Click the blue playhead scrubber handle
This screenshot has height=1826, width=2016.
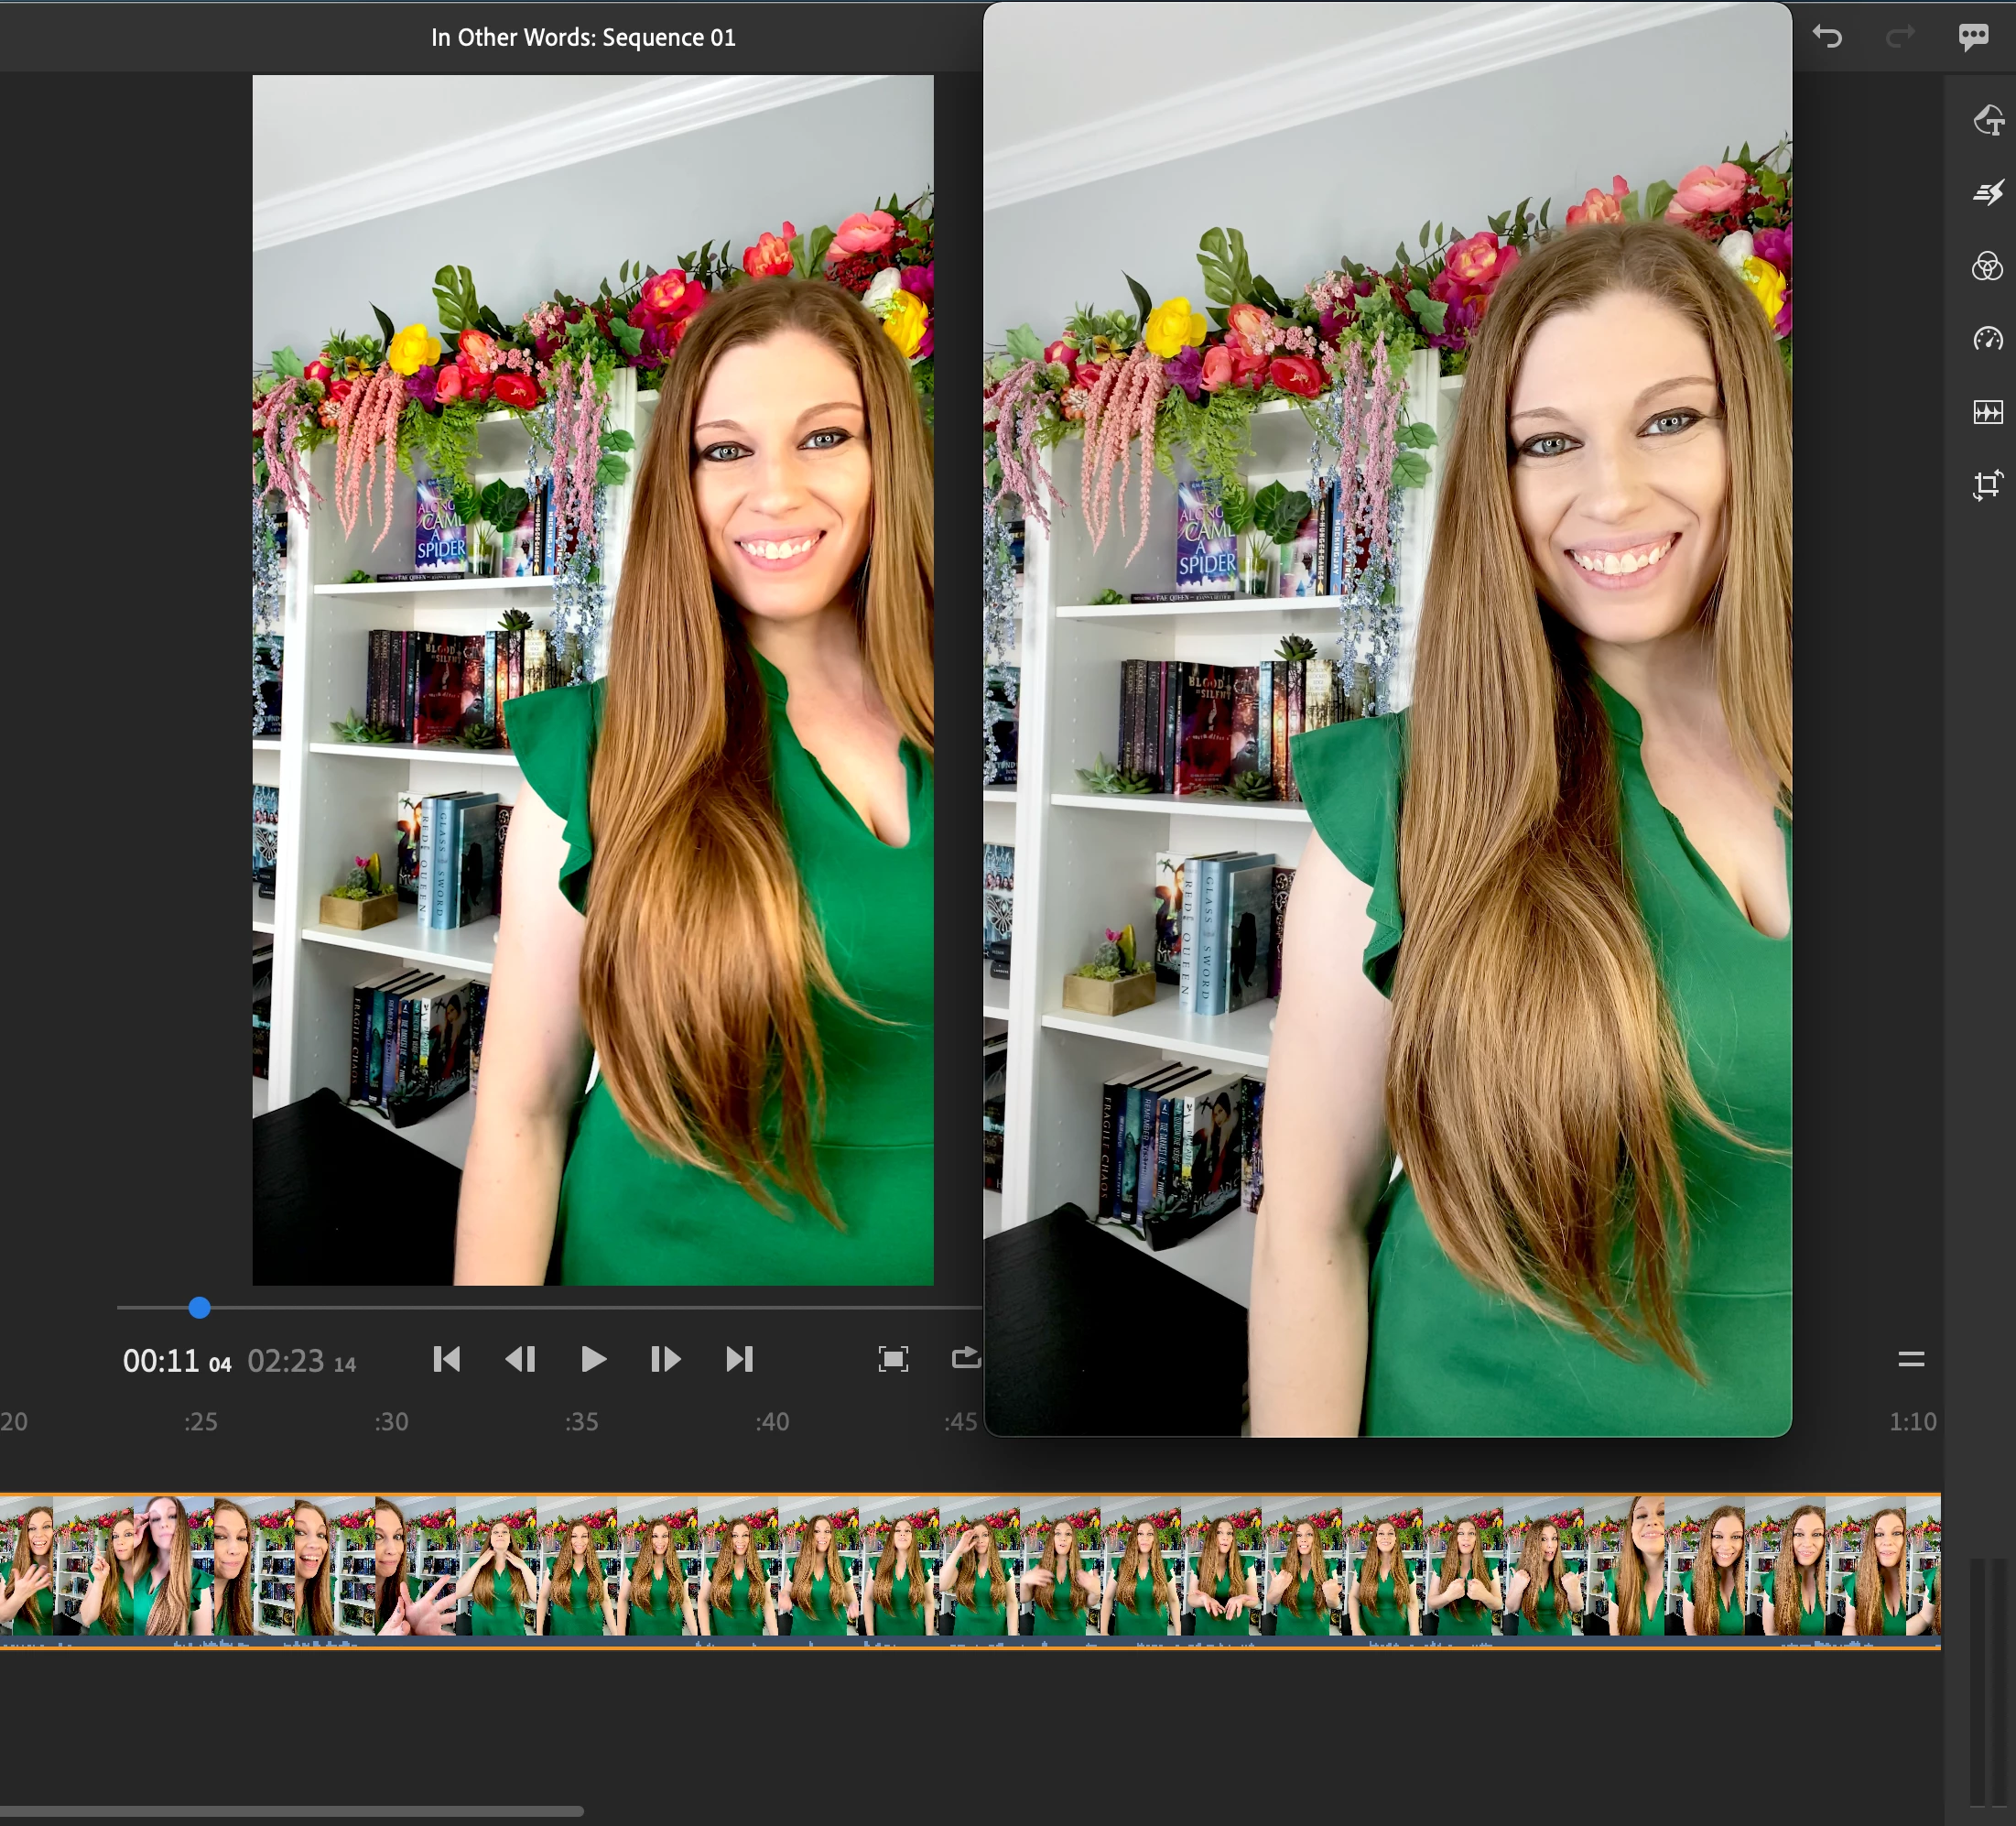[x=199, y=1307]
